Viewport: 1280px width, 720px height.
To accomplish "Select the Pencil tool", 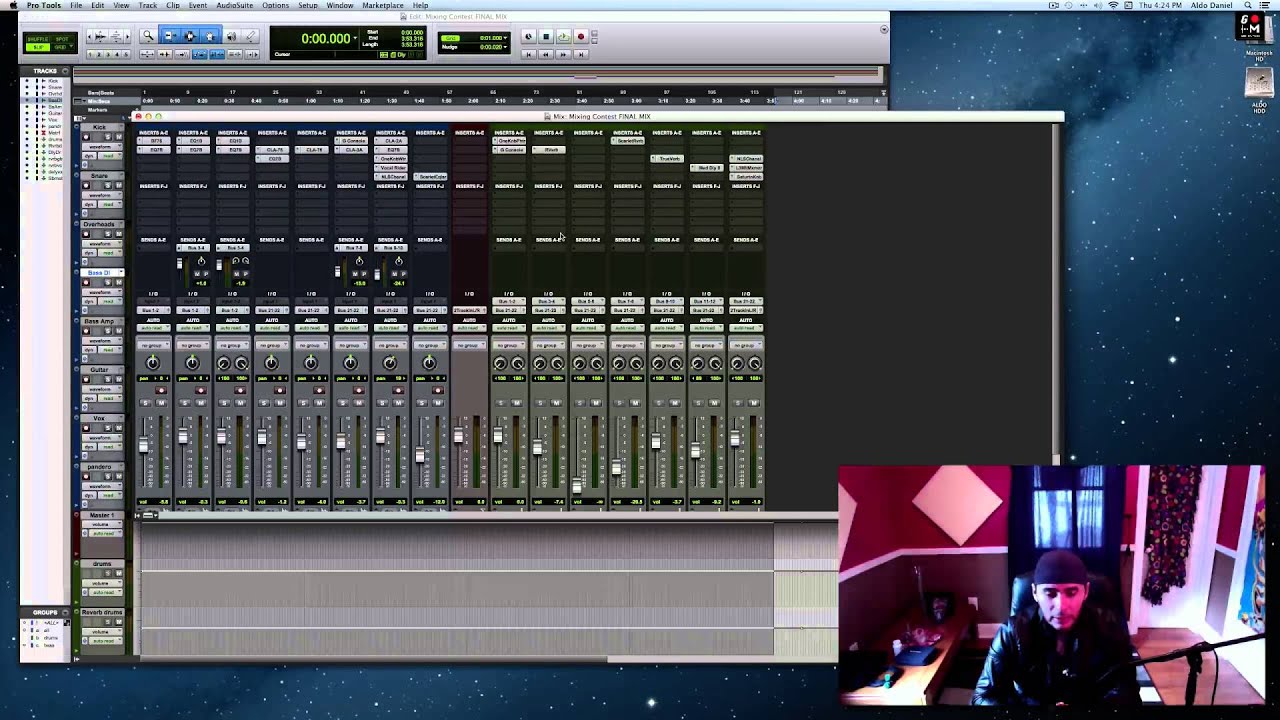I will 251,37.
